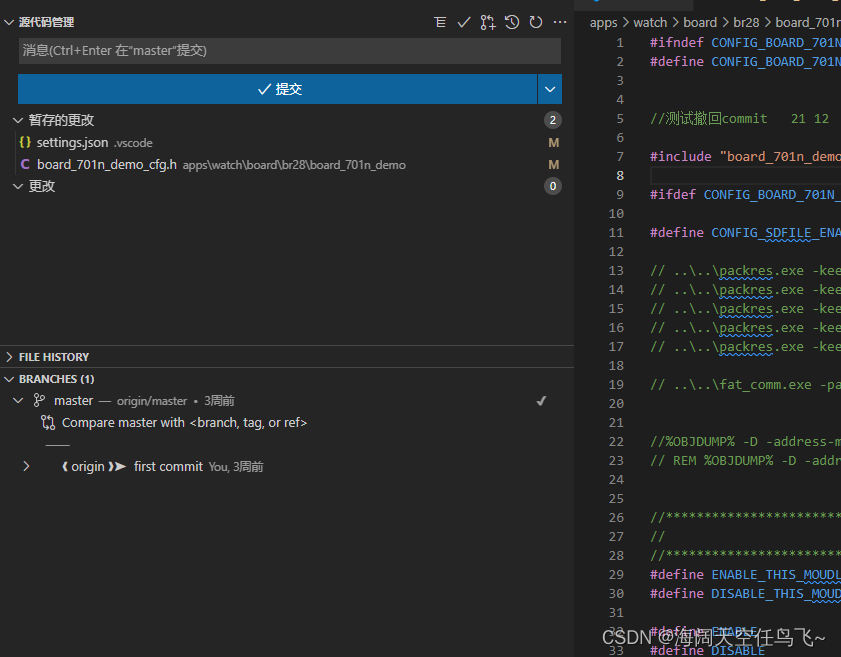Click the JSON icon beside settings.json
Image resolution: width=841 pixels, height=657 pixels.
click(x=25, y=142)
